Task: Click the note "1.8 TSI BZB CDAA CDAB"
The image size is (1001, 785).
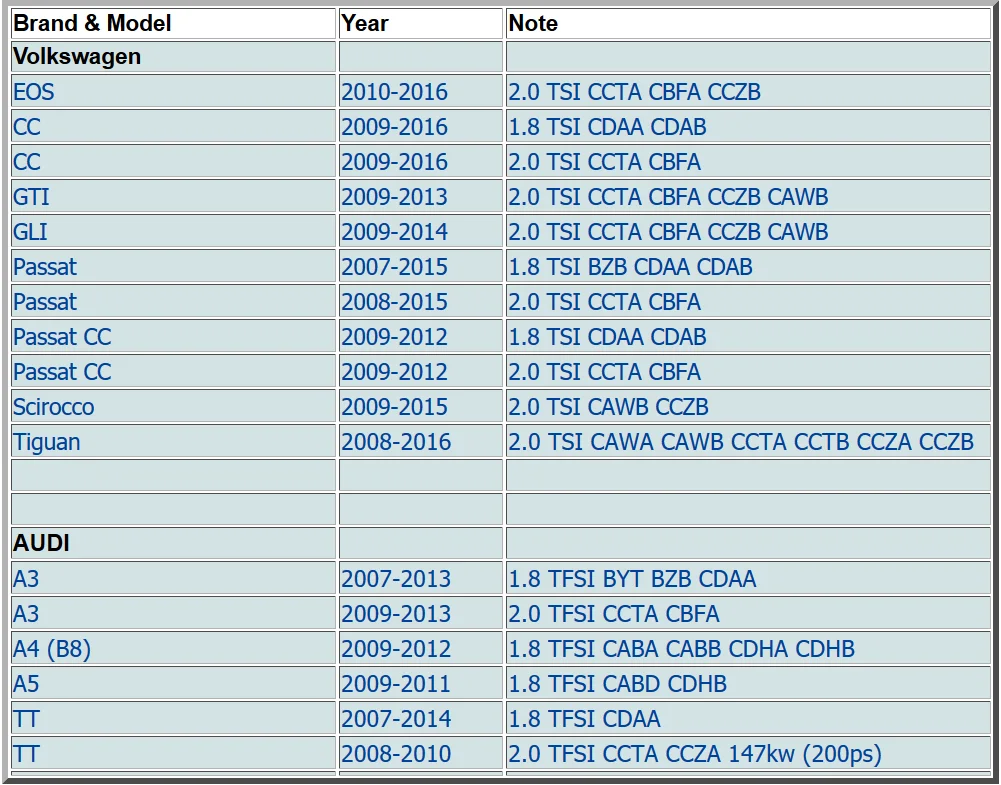Action: tap(630, 267)
